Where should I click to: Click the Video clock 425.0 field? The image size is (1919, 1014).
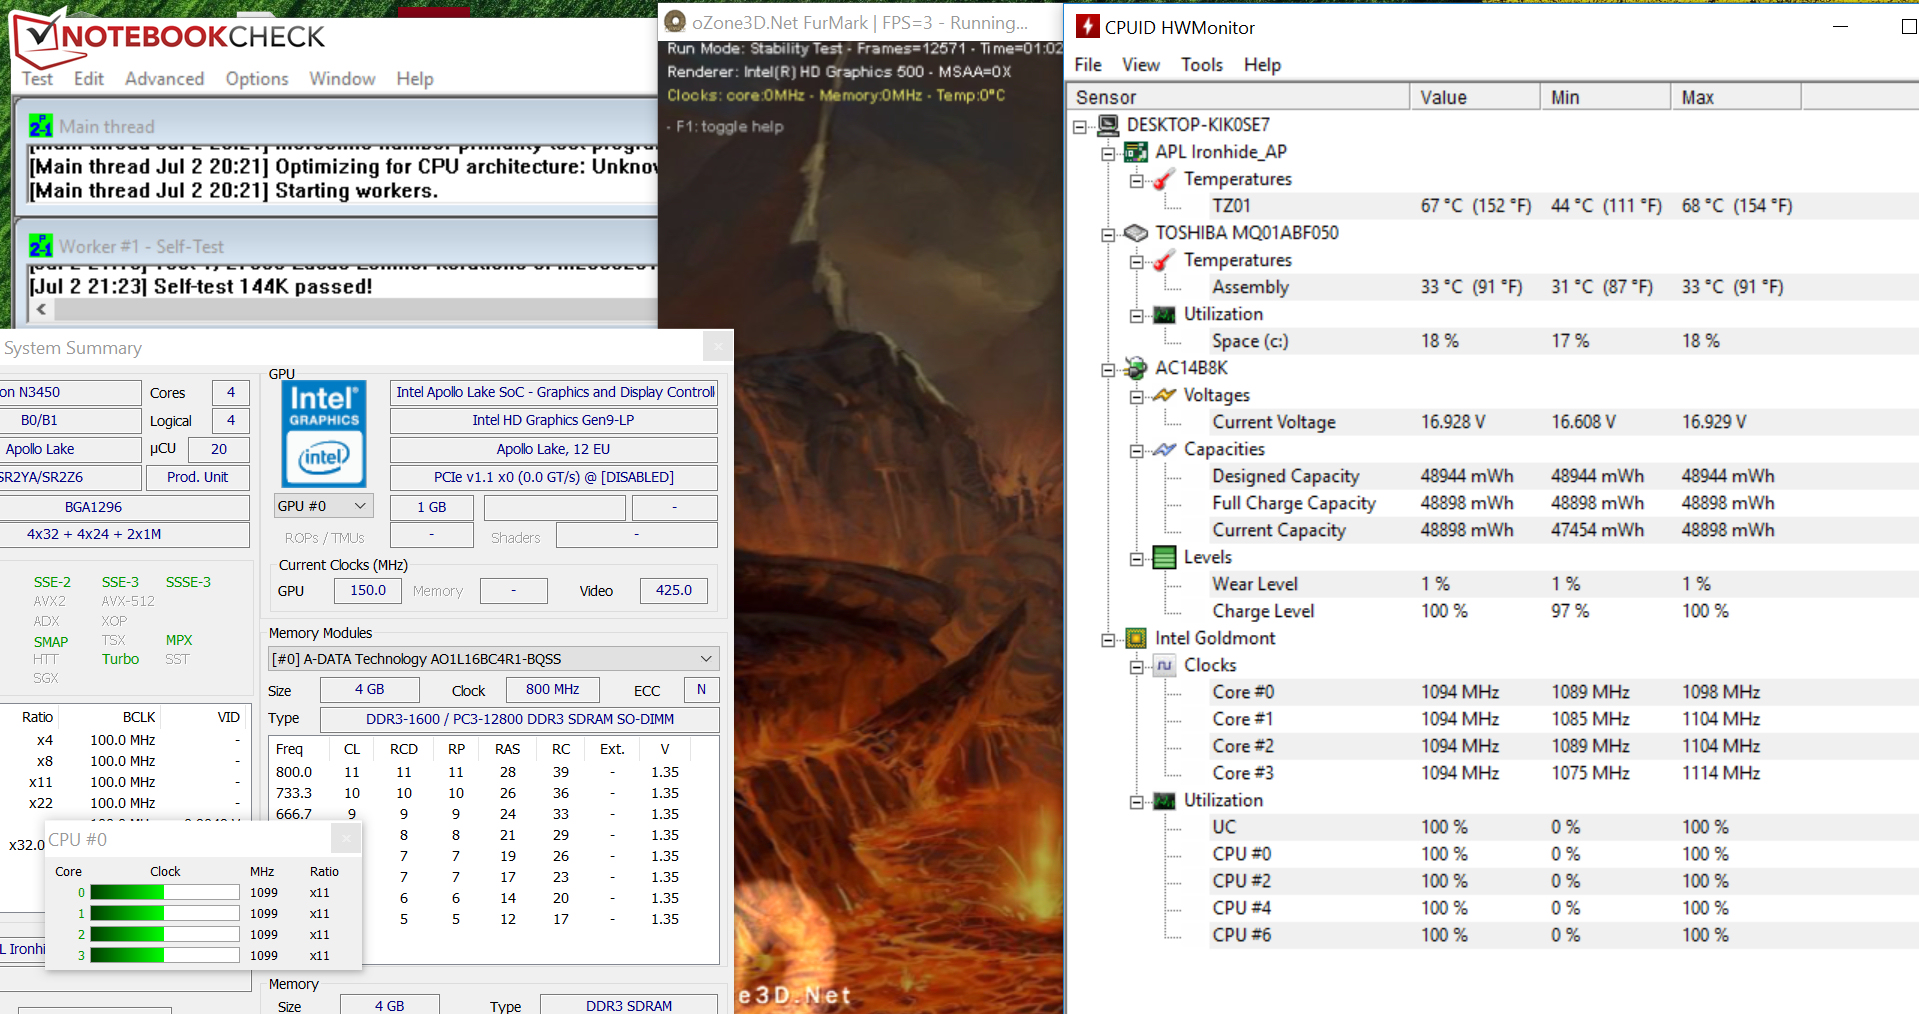673,590
